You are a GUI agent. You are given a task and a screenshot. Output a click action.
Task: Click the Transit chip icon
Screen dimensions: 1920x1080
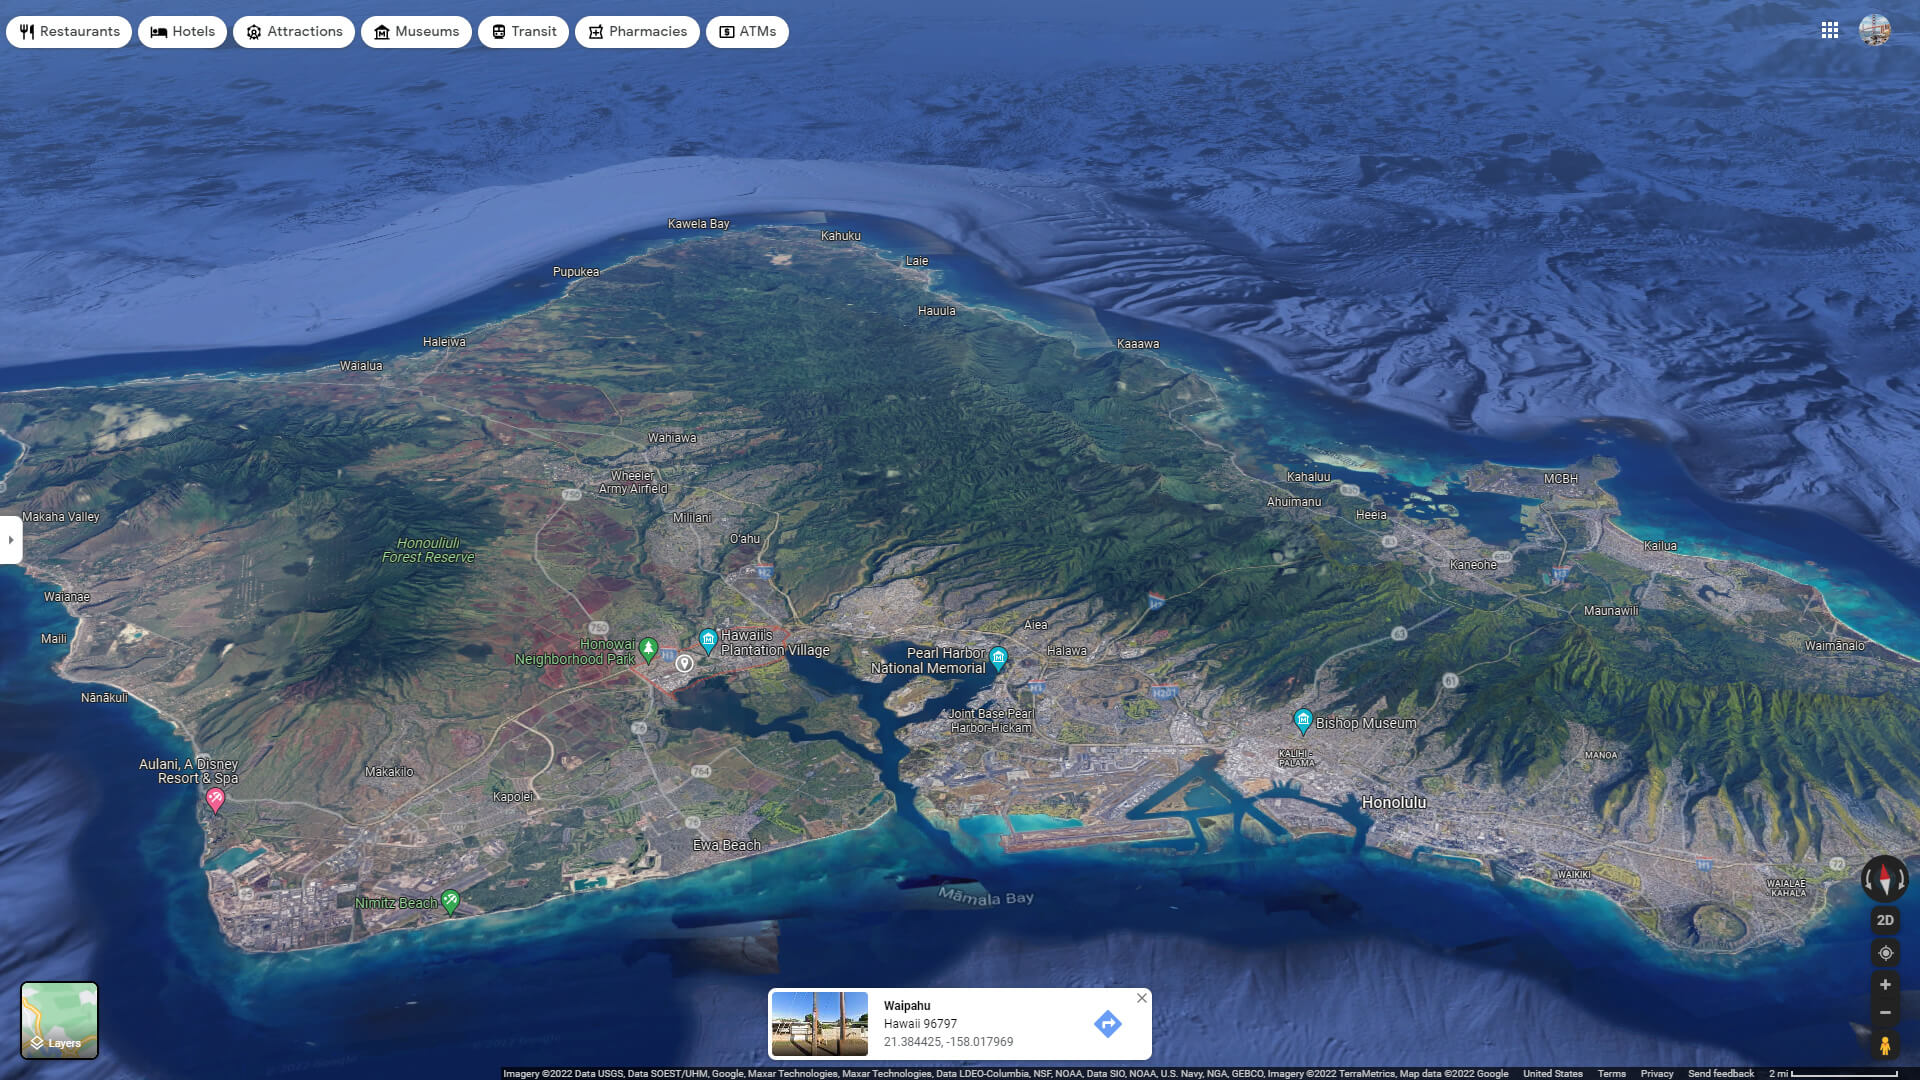coord(497,31)
